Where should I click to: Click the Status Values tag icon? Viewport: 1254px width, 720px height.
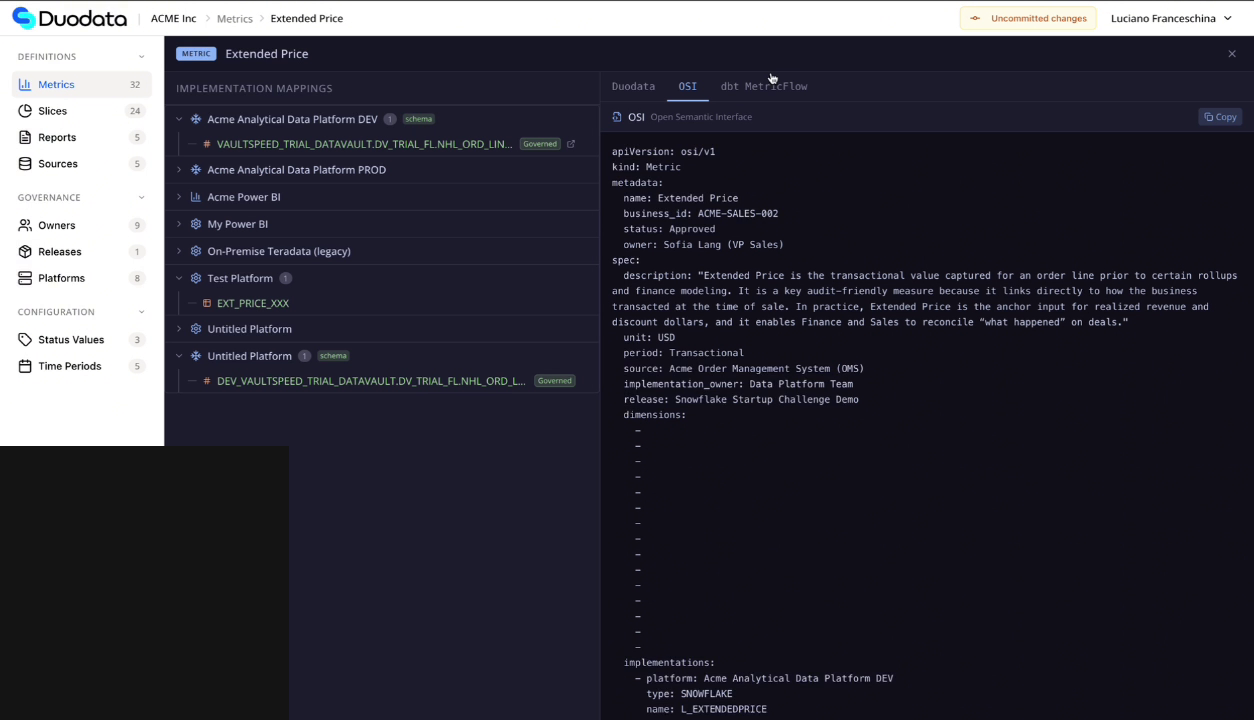coord(27,339)
